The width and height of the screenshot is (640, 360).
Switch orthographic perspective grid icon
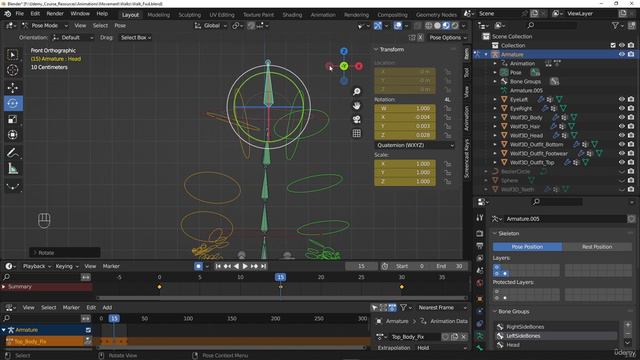[357, 133]
